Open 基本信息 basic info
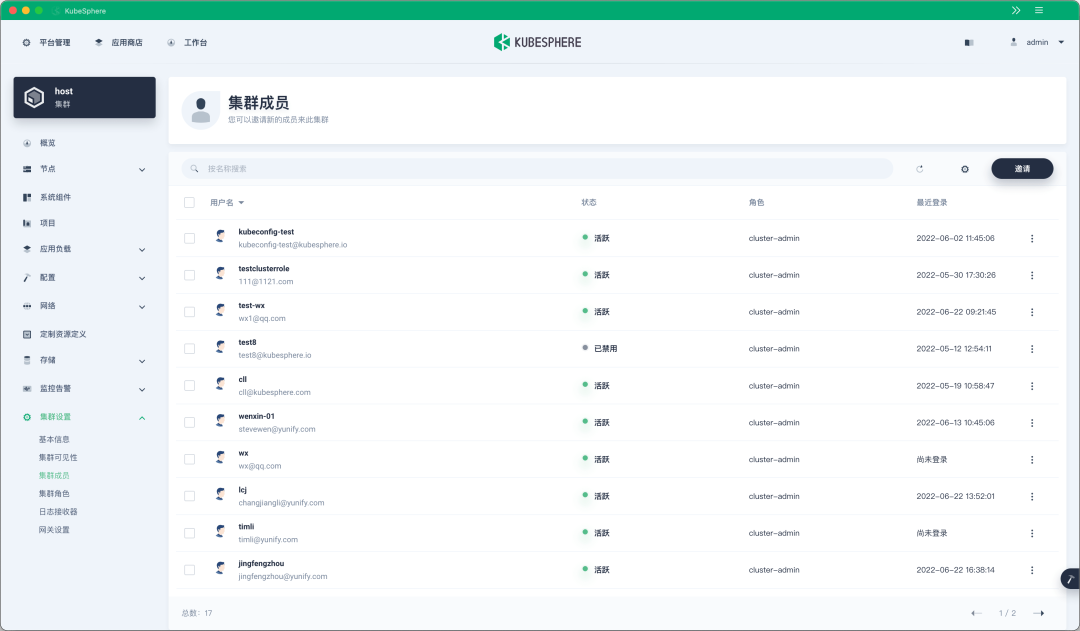Image resolution: width=1080 pixels, height=631 pixels. (54, 439)
